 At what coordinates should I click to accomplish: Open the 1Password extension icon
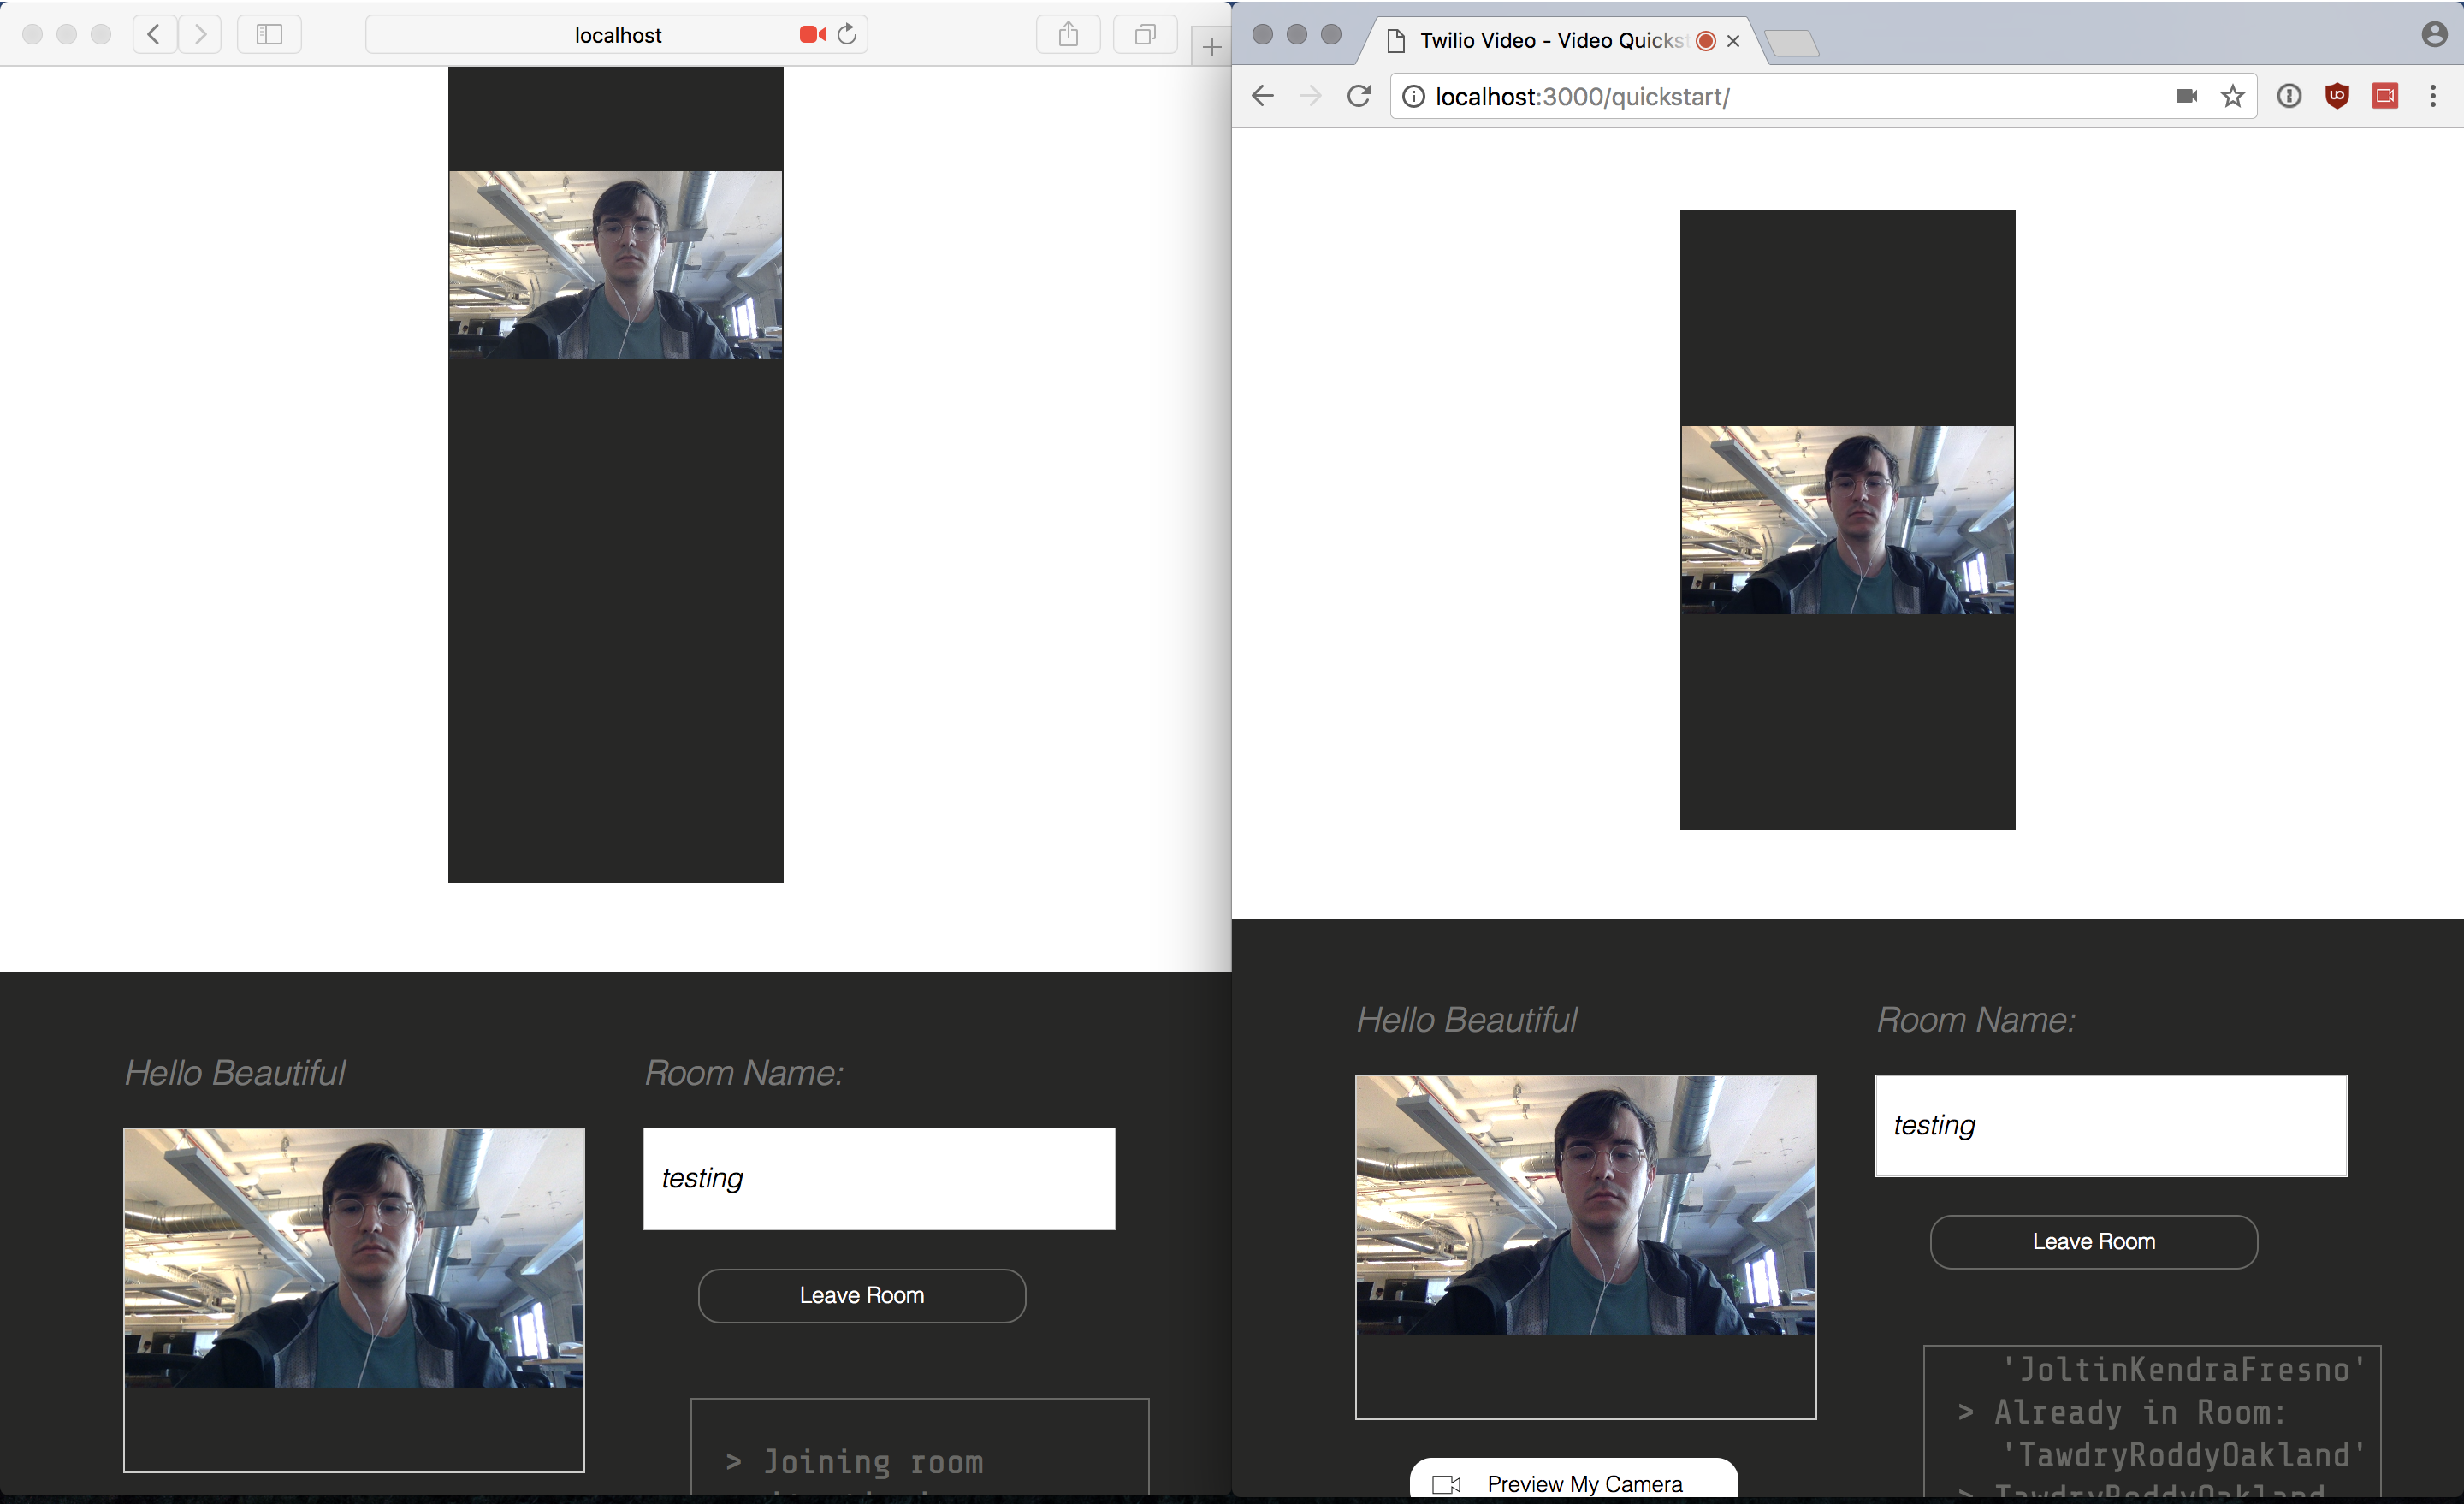[x=2289, y=96]
